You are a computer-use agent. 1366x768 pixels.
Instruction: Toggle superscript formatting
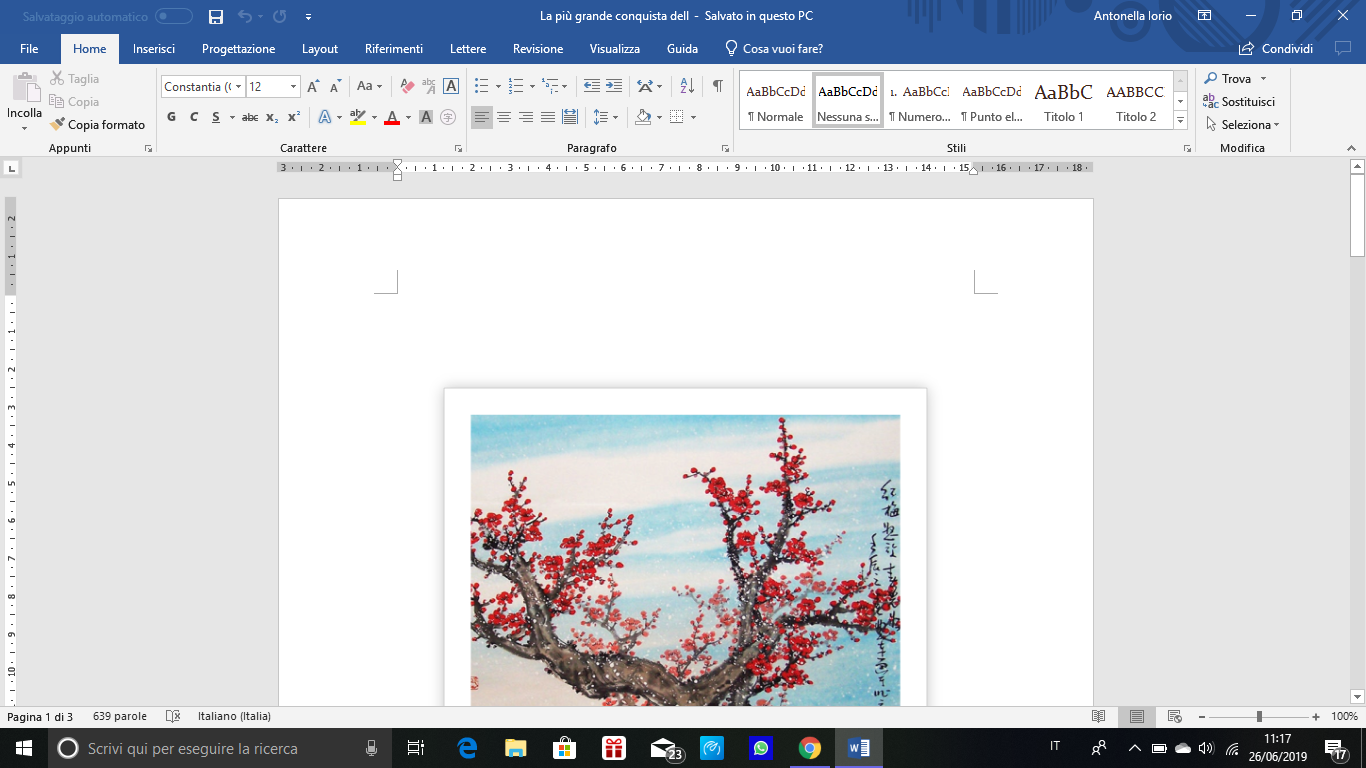coord(294,117)
